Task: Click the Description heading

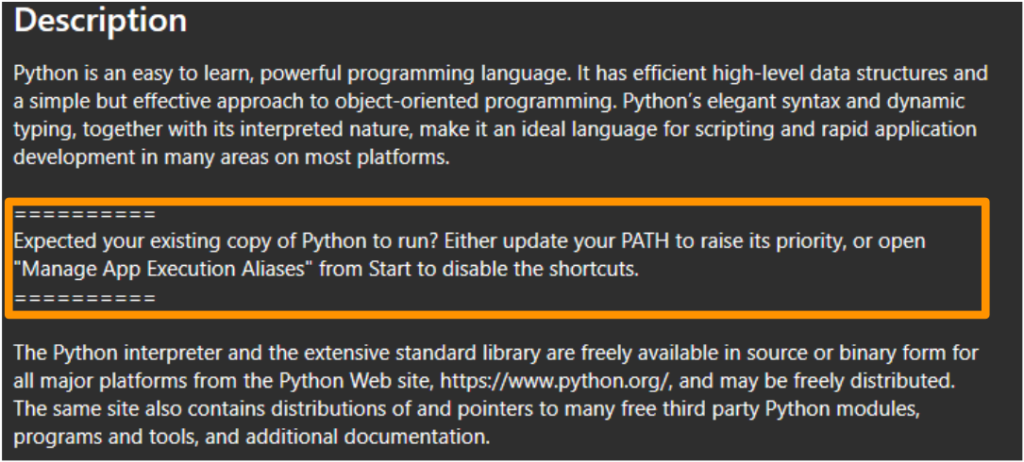Action: point(101,22)
